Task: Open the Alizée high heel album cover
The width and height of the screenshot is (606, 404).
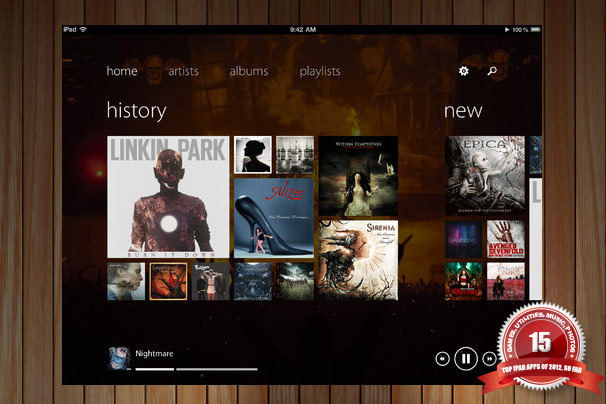Action: coord(274,218)
